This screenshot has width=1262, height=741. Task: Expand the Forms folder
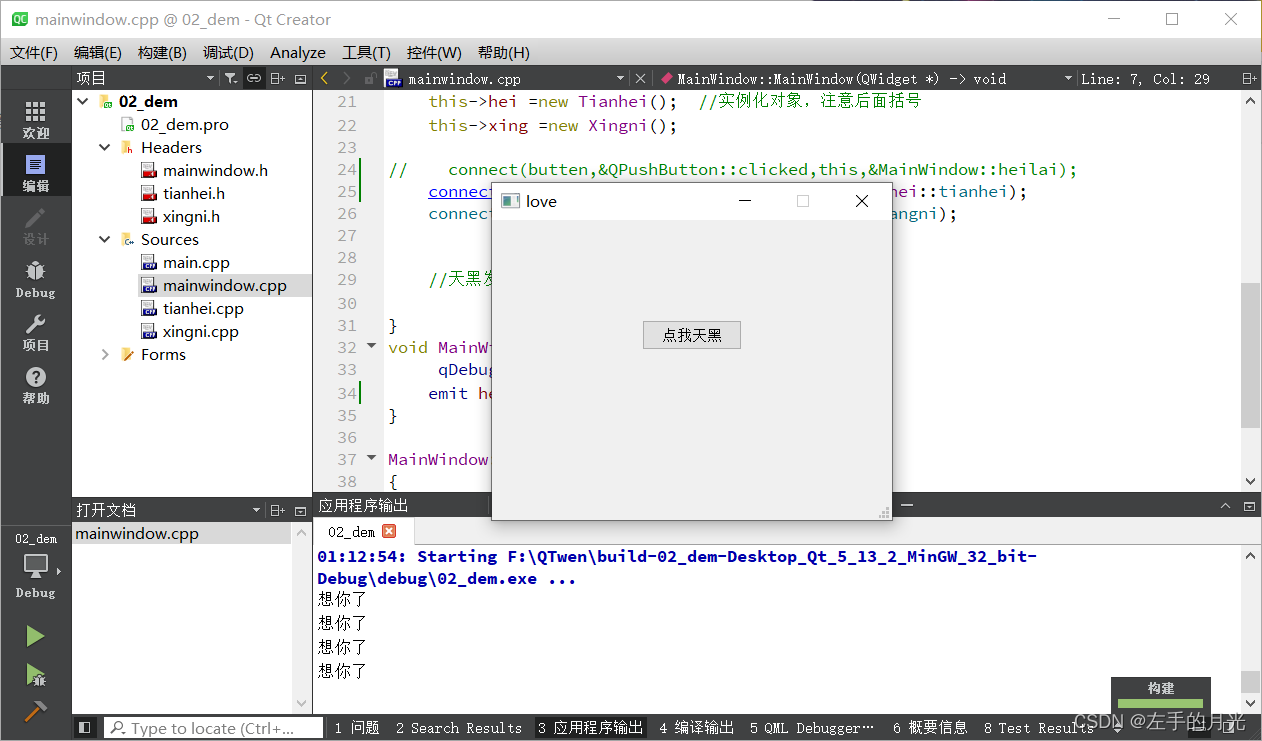coord(104,354)
